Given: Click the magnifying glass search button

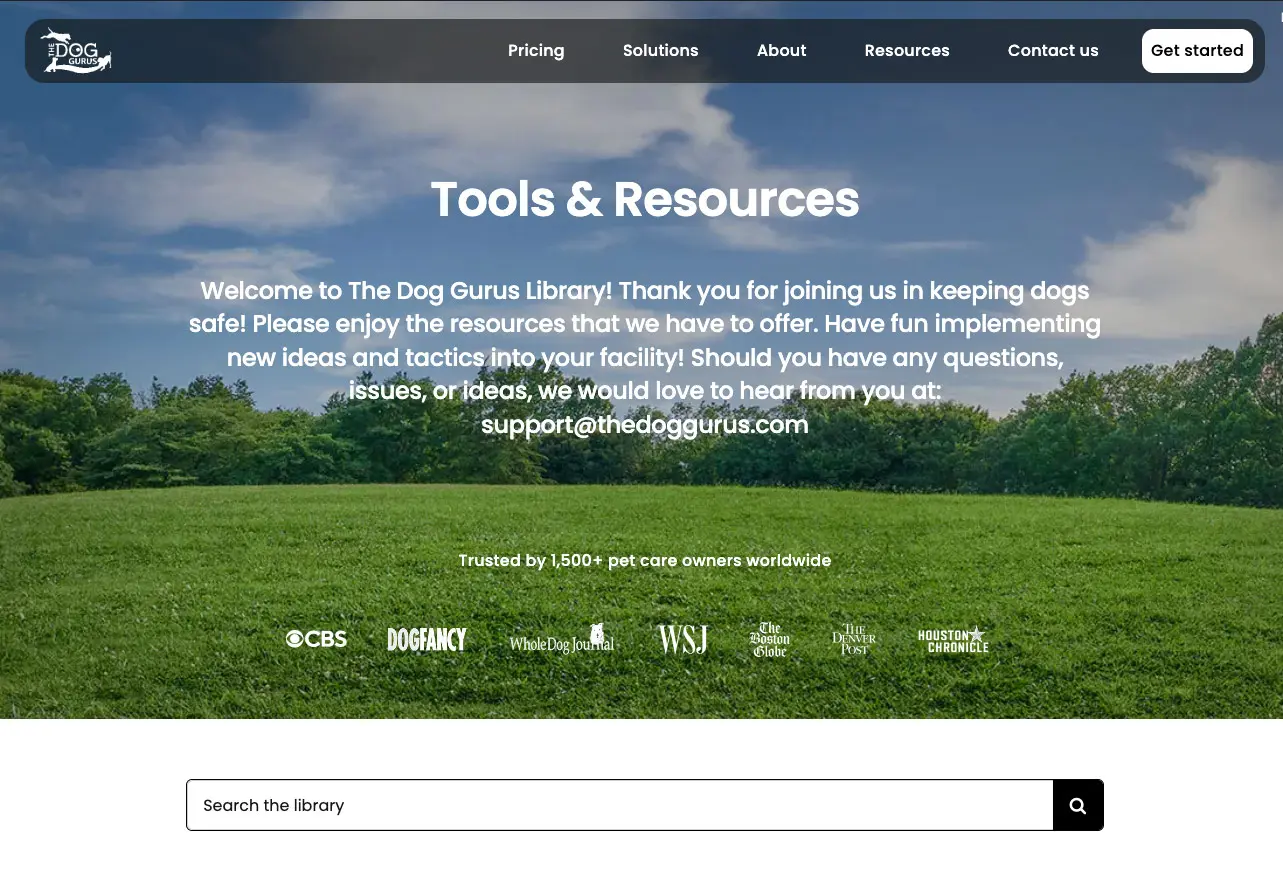Looking at the screenshot, I should tap(1077, 805).
